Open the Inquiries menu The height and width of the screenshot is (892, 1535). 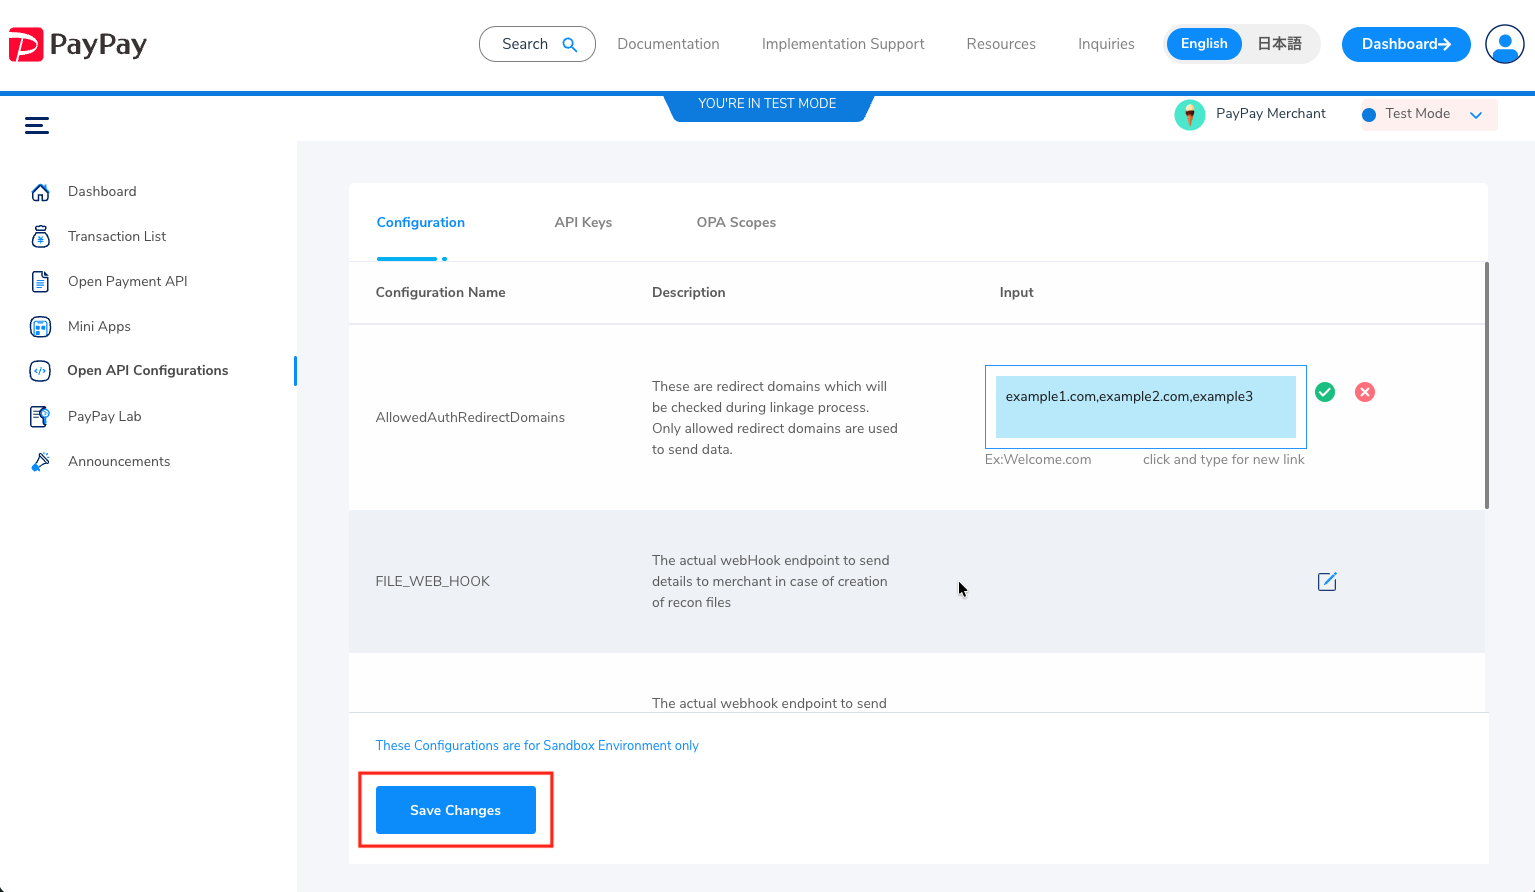pyautogui.click(x=1106, y=44)
